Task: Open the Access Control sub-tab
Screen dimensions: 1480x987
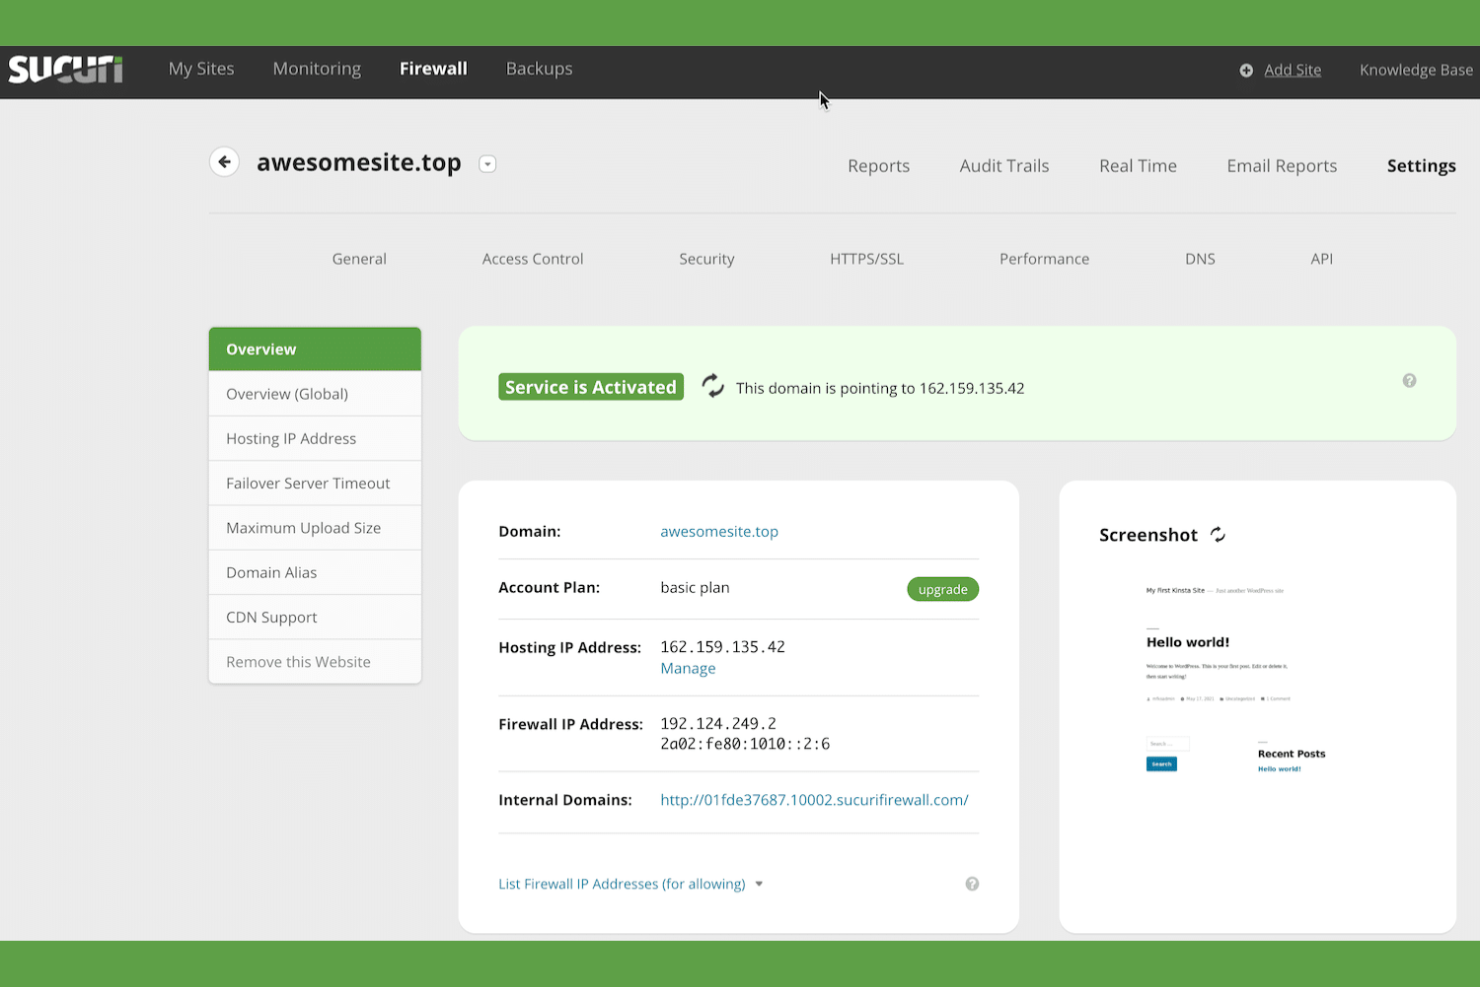Action: (x=533, y=259)
